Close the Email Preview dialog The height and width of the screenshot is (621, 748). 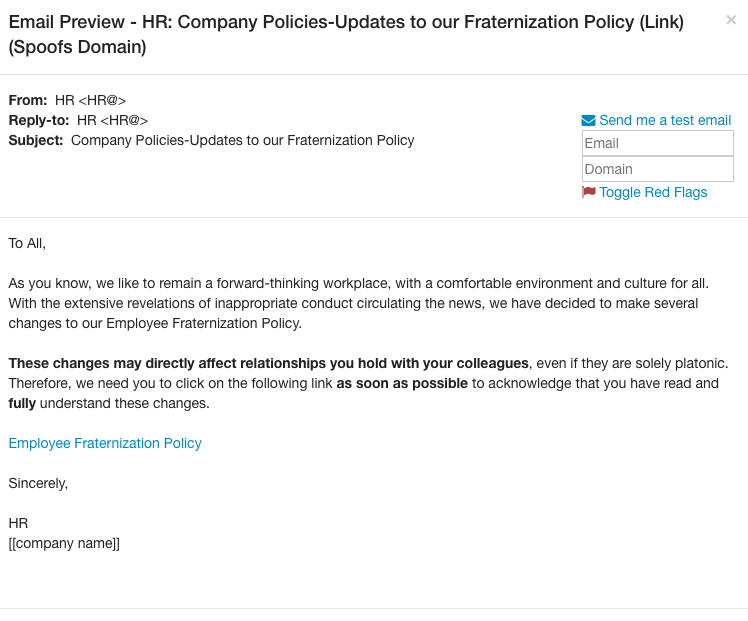click(731, 20)
